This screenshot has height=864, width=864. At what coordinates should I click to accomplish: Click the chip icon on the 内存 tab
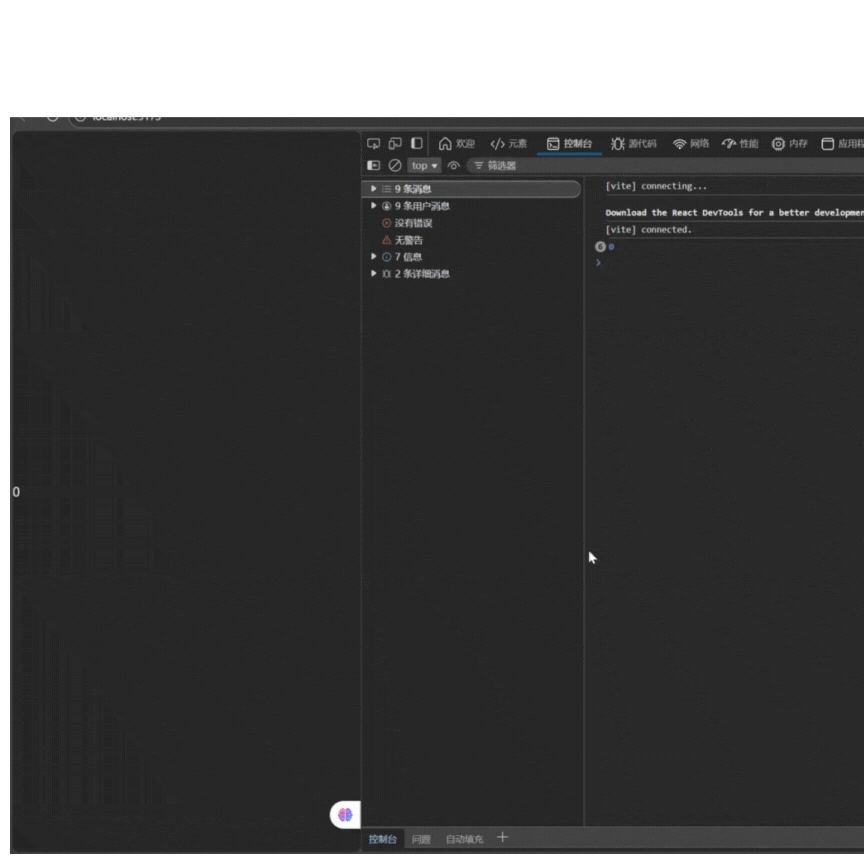click(x=778, y=144)
